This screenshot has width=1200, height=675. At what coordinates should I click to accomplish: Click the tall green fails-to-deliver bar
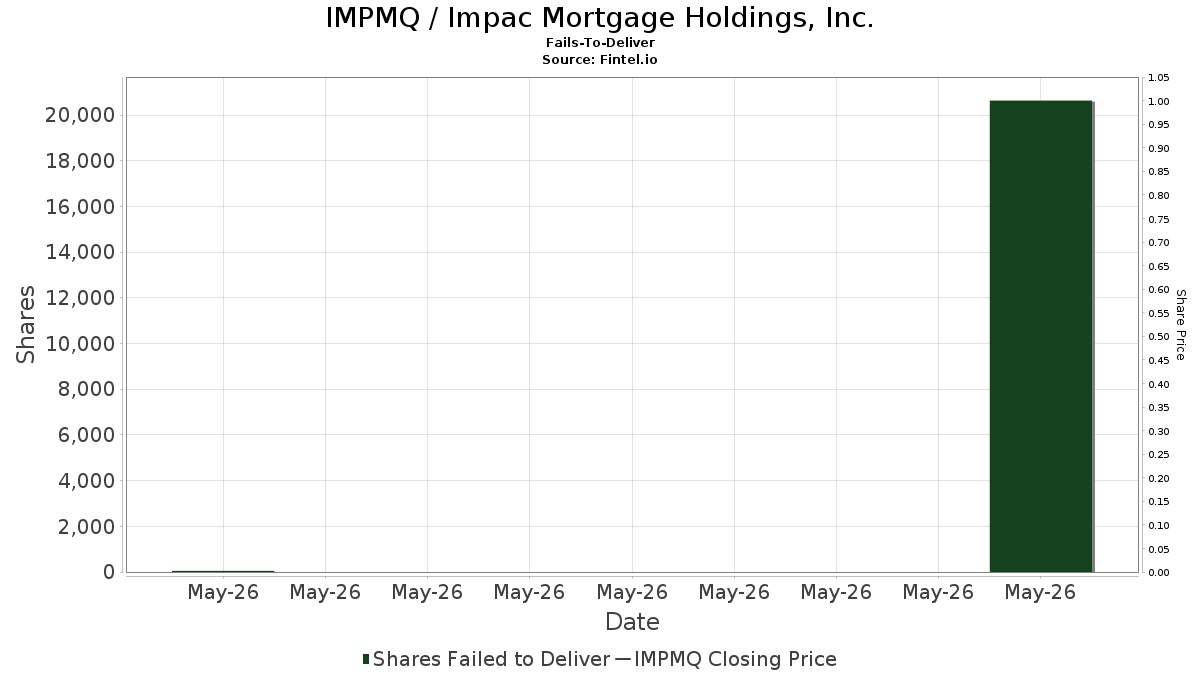1040,336
